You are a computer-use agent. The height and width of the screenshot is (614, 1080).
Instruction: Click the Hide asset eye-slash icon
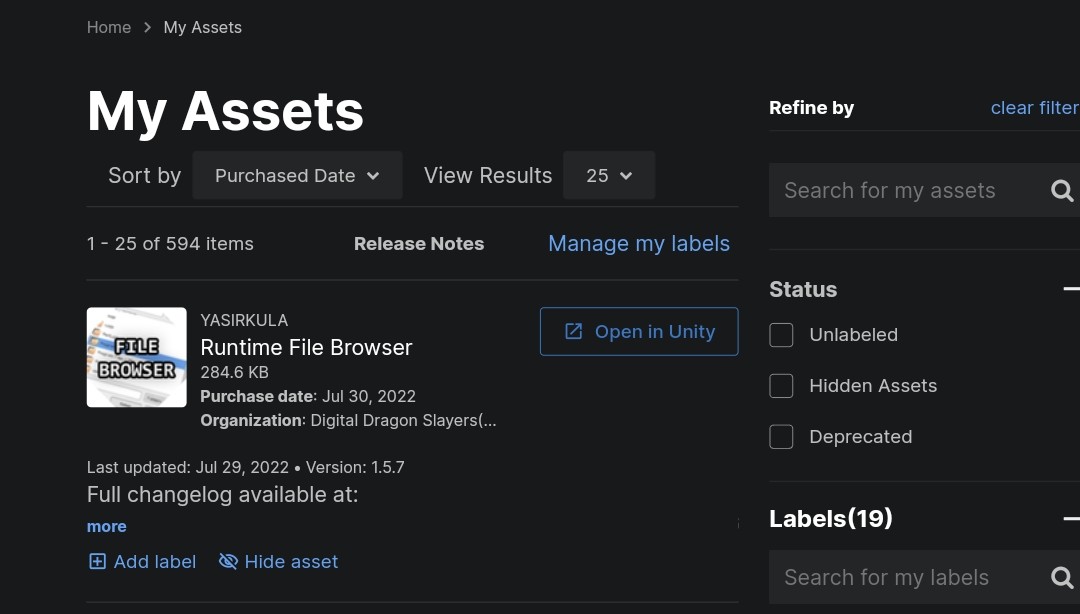pyautogui.click(x=227, y=561)
